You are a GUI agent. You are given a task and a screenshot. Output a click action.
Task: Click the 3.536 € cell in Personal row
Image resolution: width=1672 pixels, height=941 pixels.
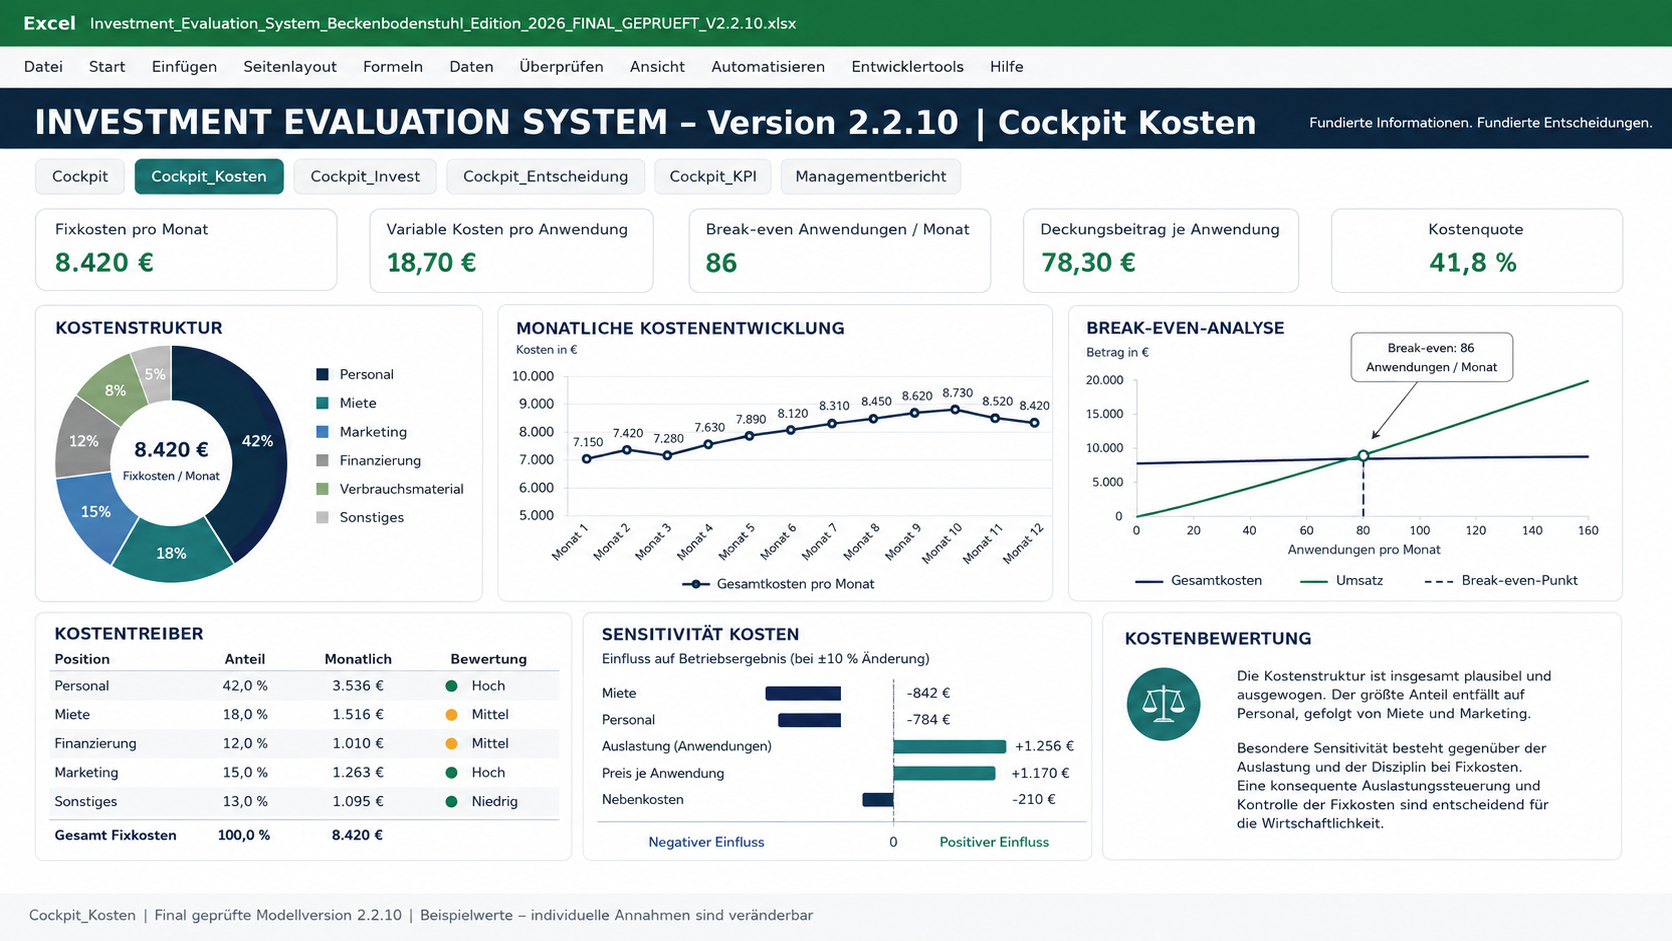pyautogui.click(x=358, y=686)
